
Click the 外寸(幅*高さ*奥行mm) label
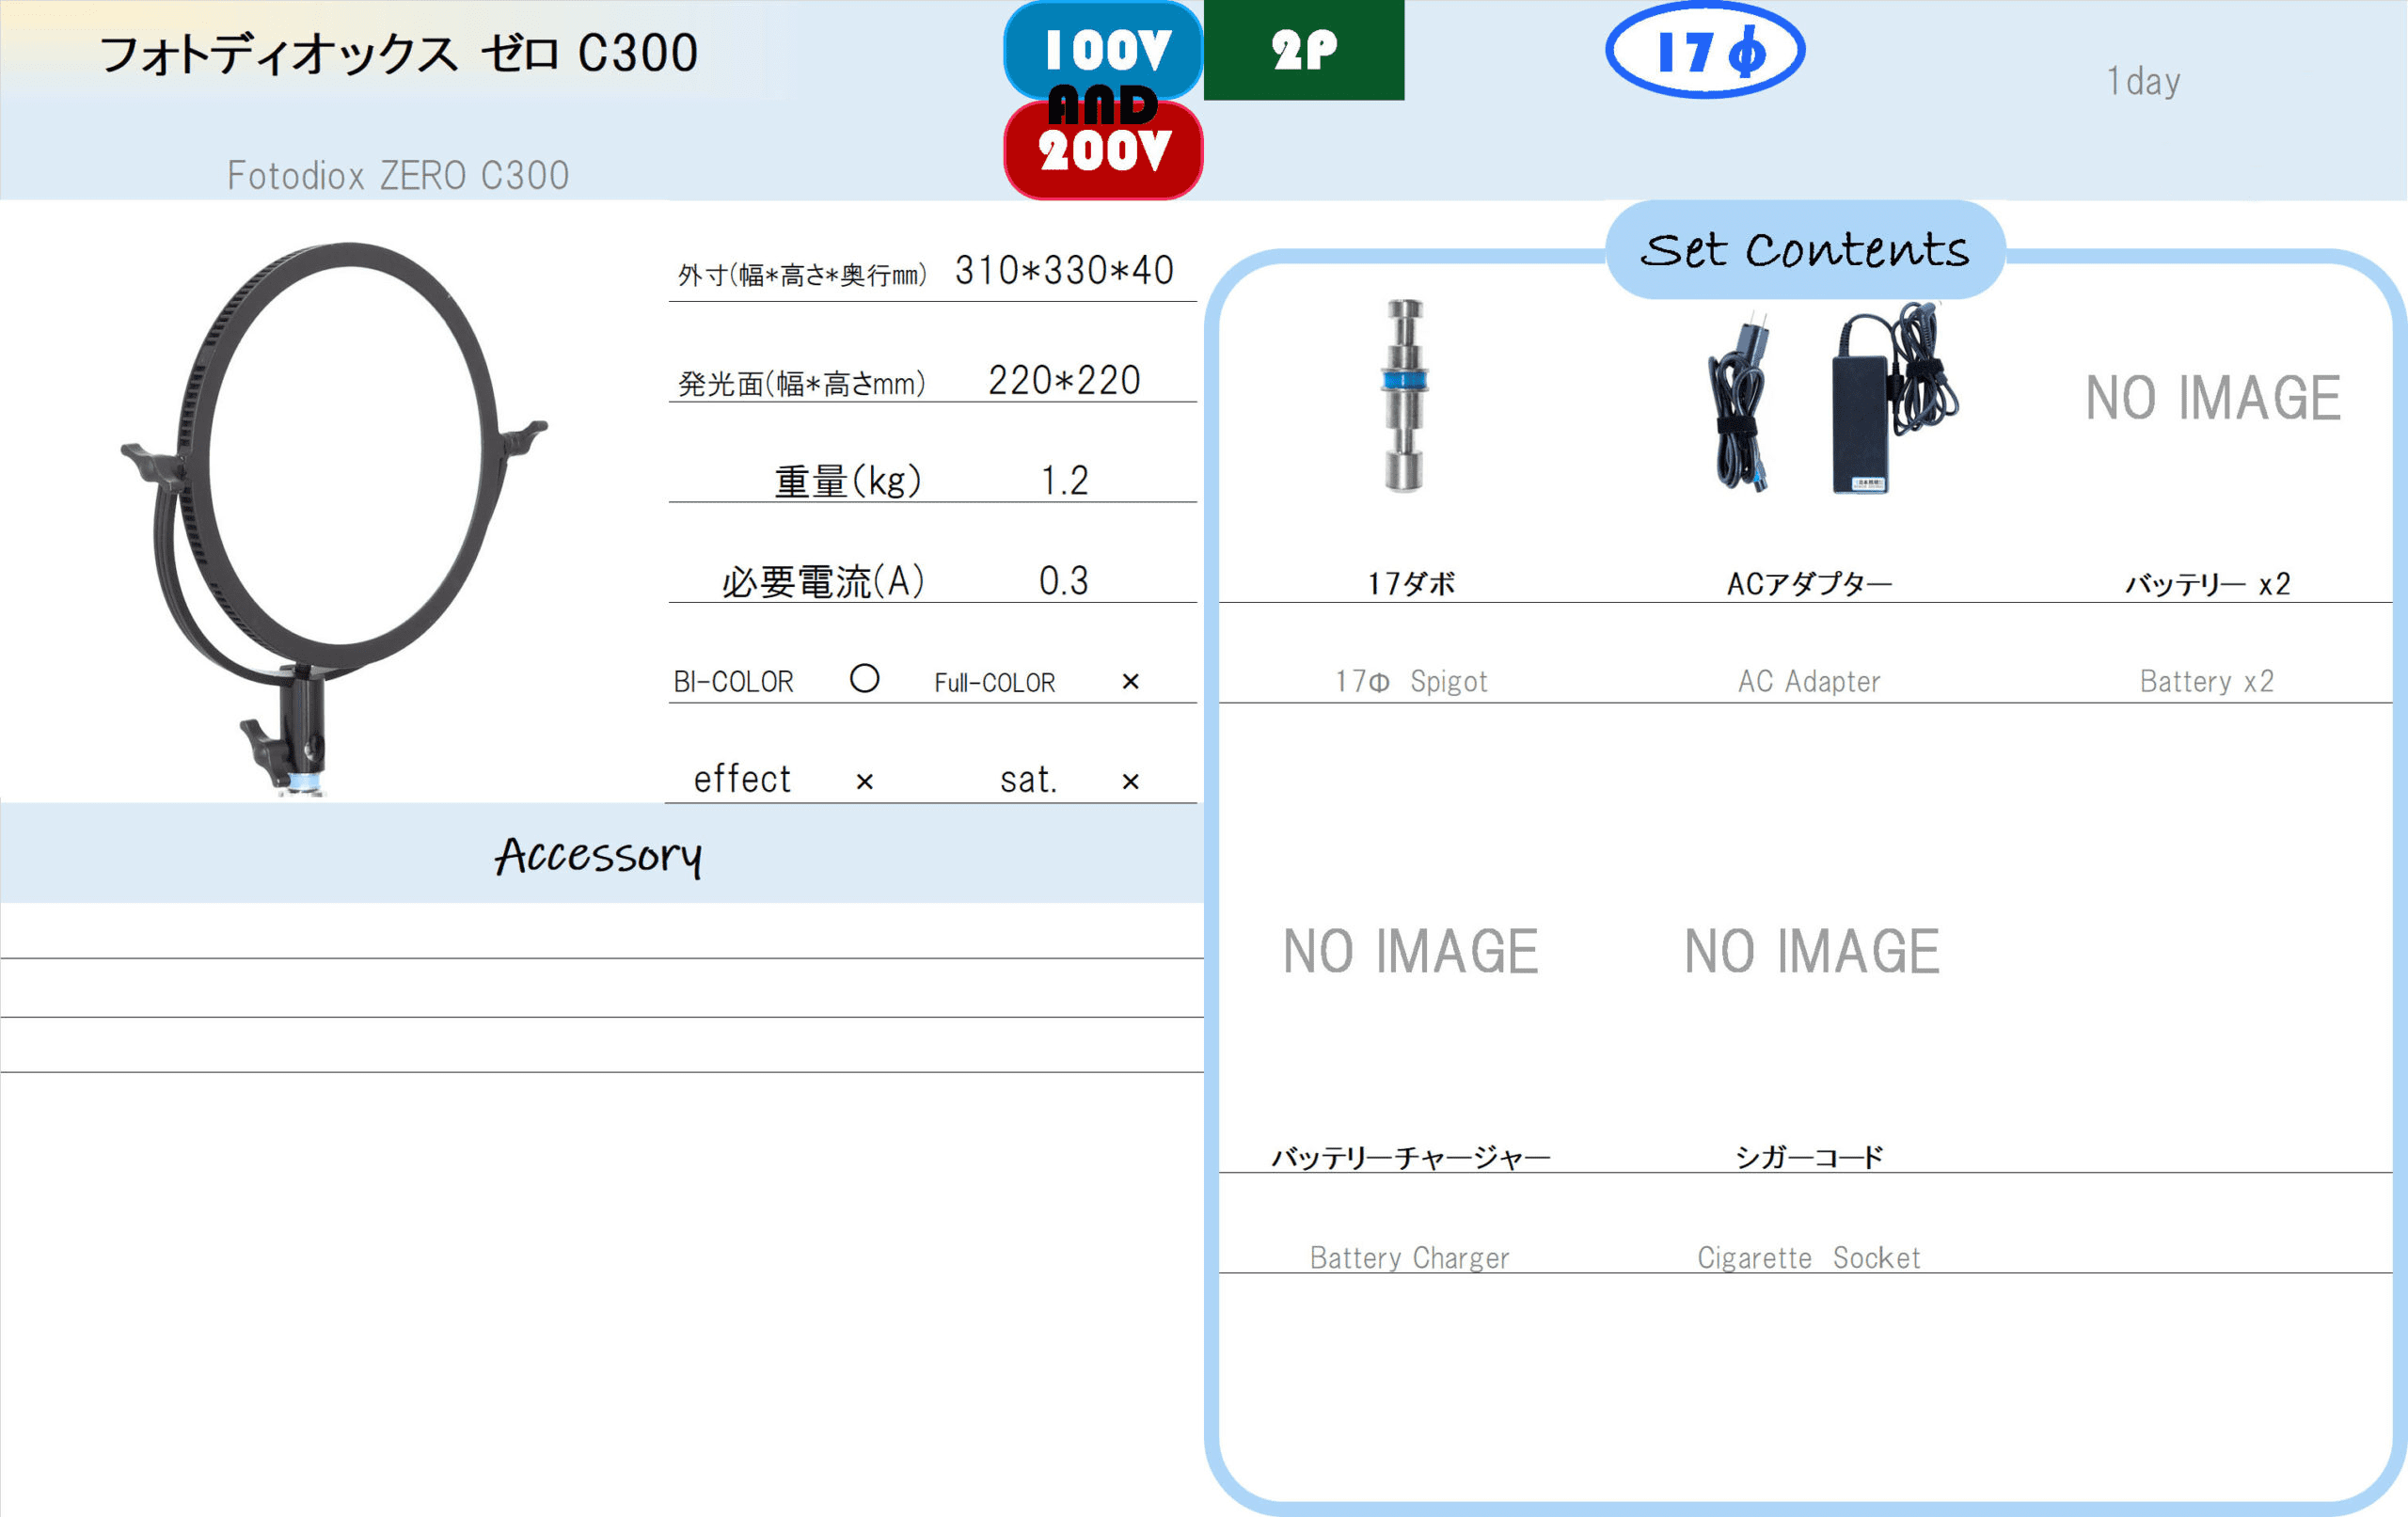click(x=802, y=275)
